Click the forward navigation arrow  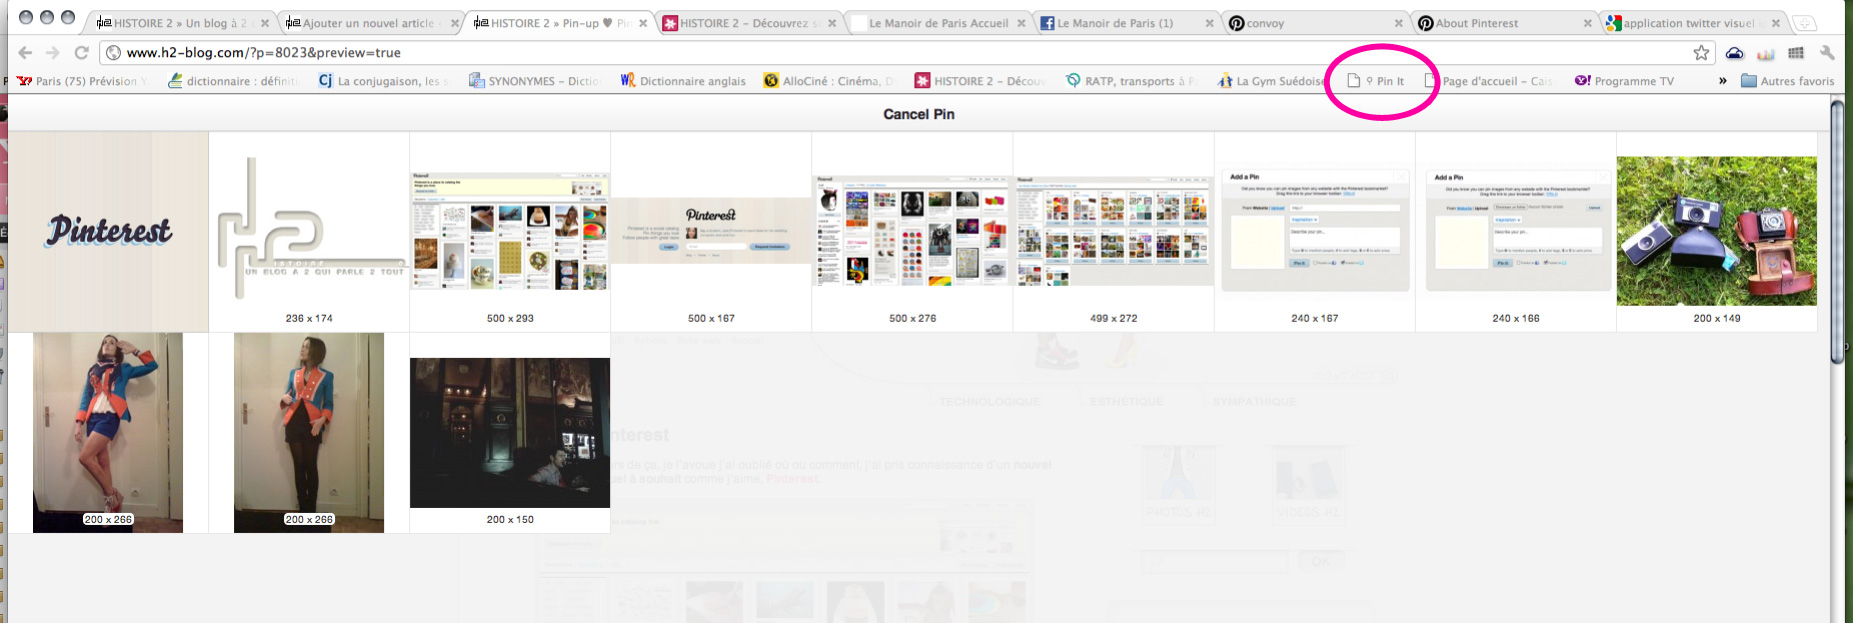click(52, 53)
